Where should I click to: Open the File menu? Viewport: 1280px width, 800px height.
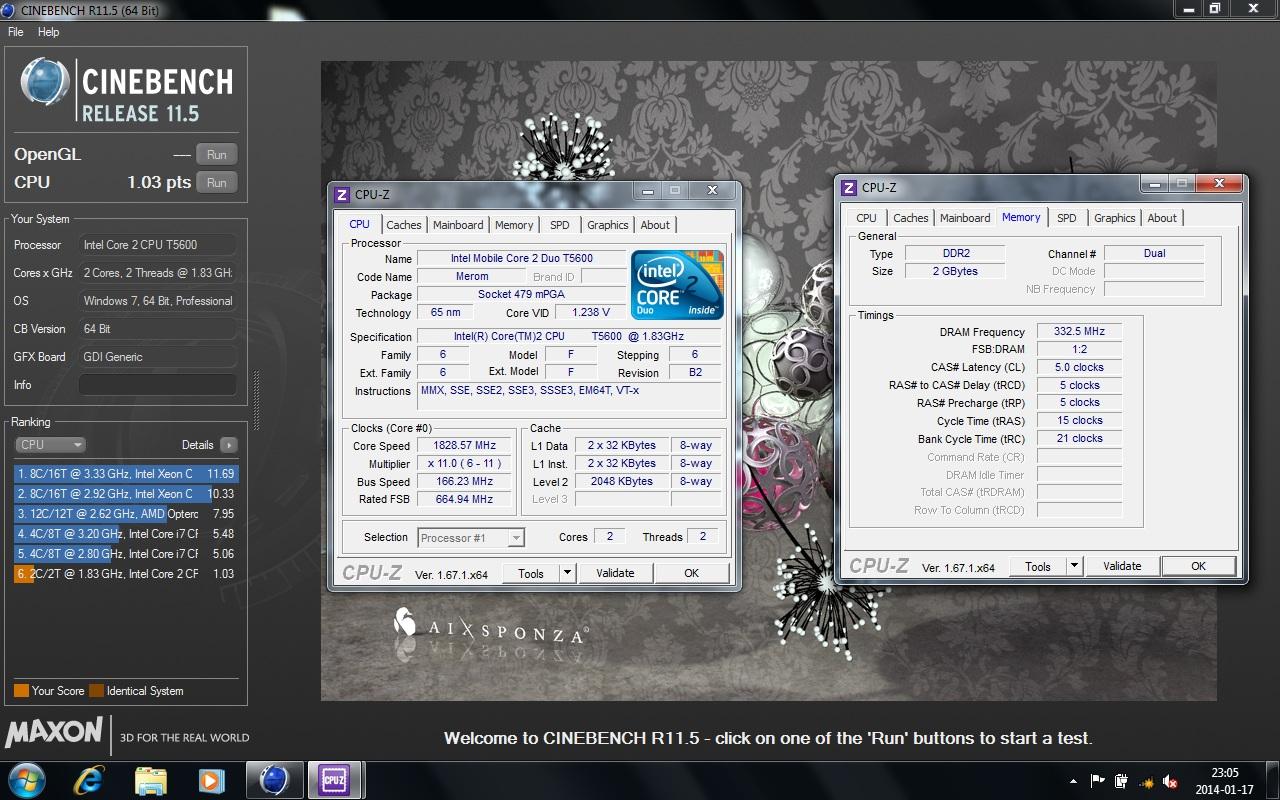(16, 32)
